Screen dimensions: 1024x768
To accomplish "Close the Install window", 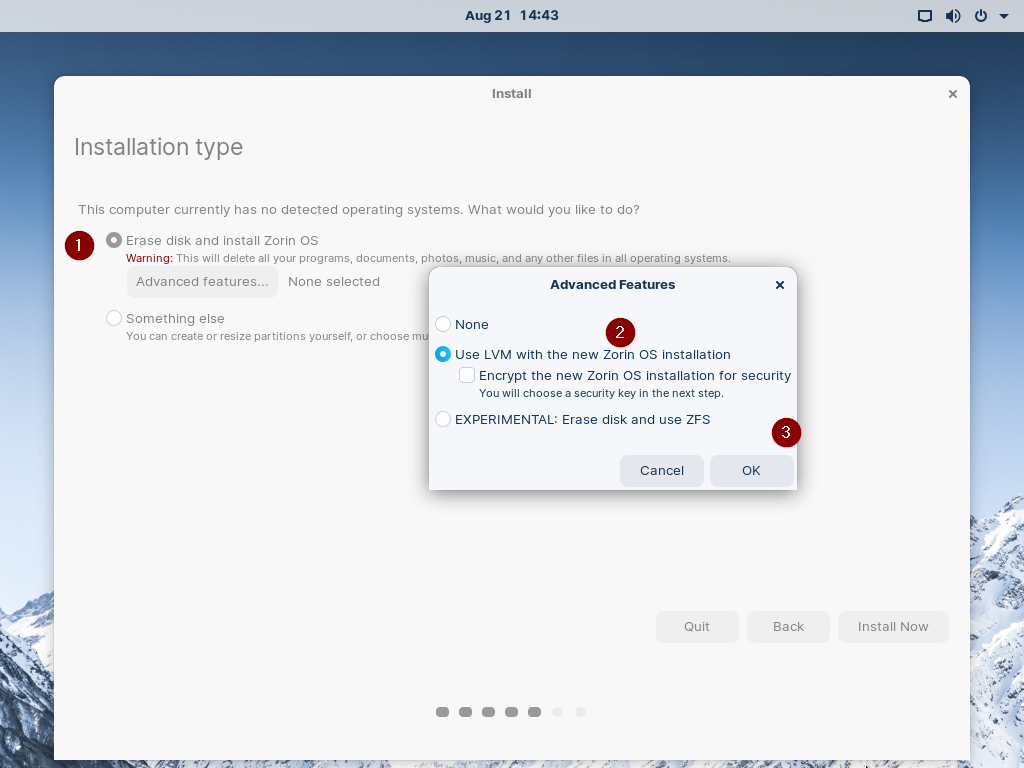I will click(x=952, y=94).
